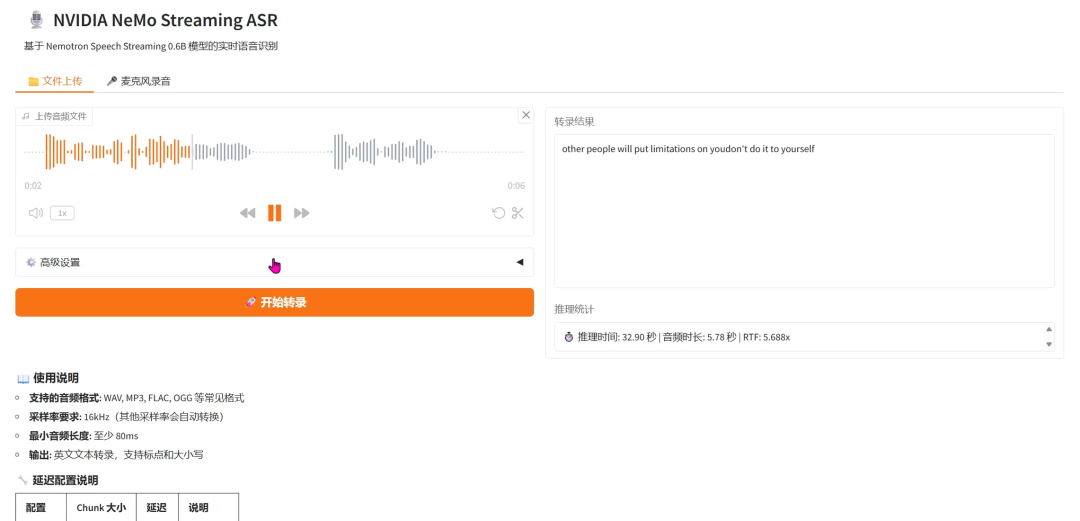Step the 推理统计 box scrollbar up
Viewport: 1080px width, 521px height.
1049,329
